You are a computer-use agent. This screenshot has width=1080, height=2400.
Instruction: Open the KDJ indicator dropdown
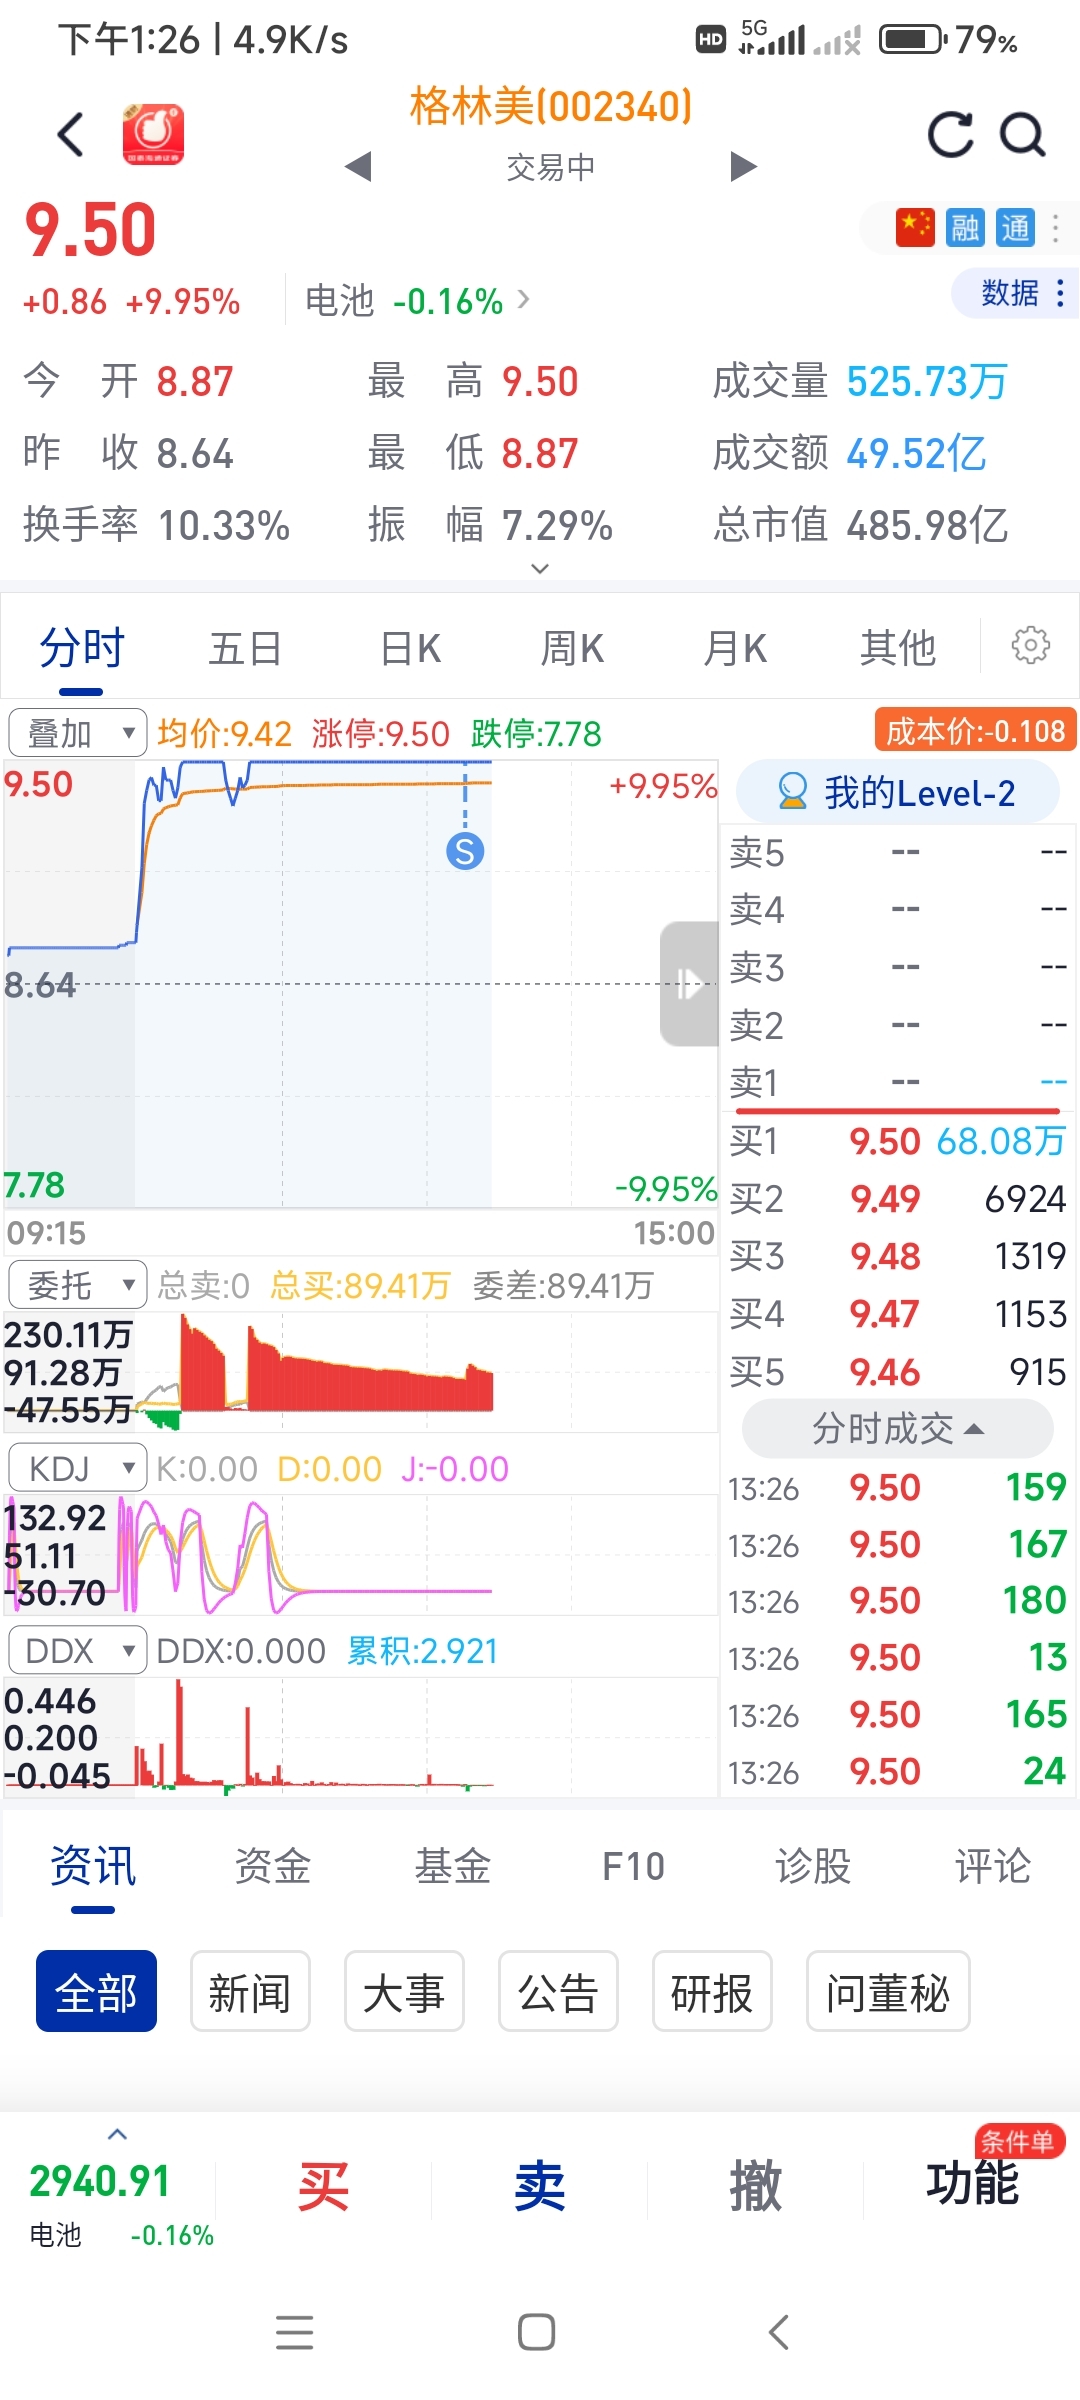(77, 1468)
